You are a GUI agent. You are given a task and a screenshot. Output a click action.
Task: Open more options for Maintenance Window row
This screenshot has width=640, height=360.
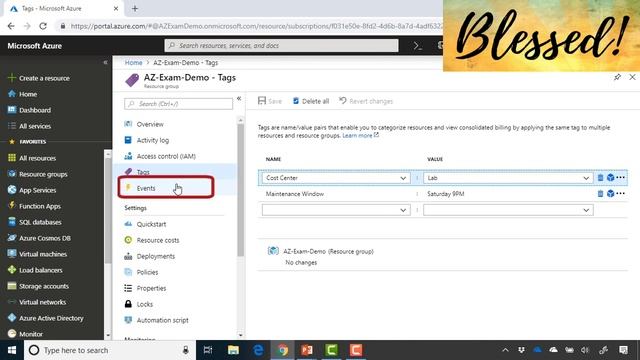(x=621, y=193)
